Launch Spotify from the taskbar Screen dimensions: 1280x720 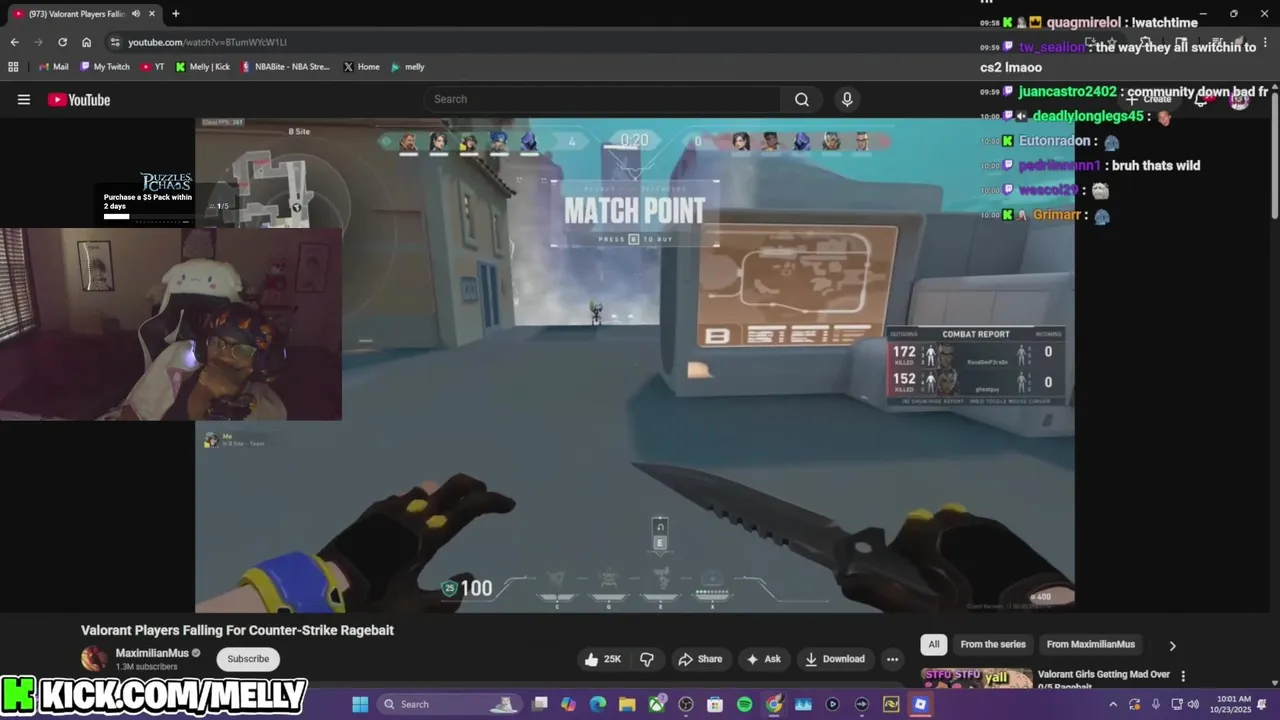click(x=744, y=704)
